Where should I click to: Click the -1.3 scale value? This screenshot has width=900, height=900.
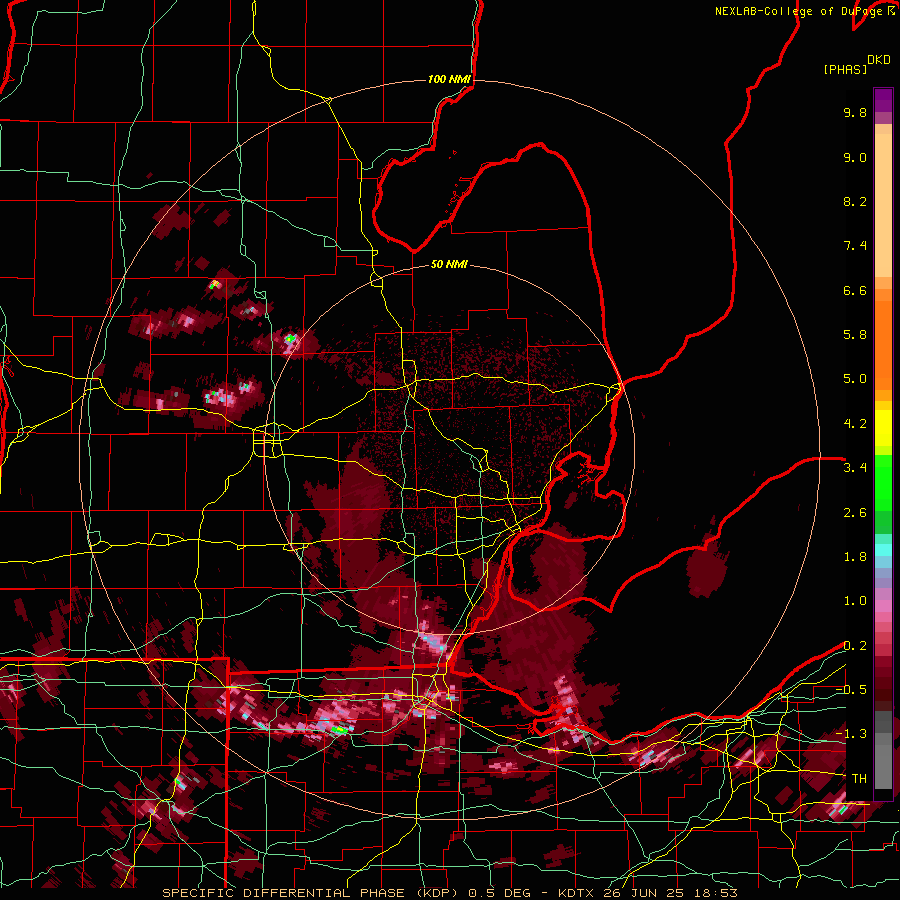[x=851, y=734]
